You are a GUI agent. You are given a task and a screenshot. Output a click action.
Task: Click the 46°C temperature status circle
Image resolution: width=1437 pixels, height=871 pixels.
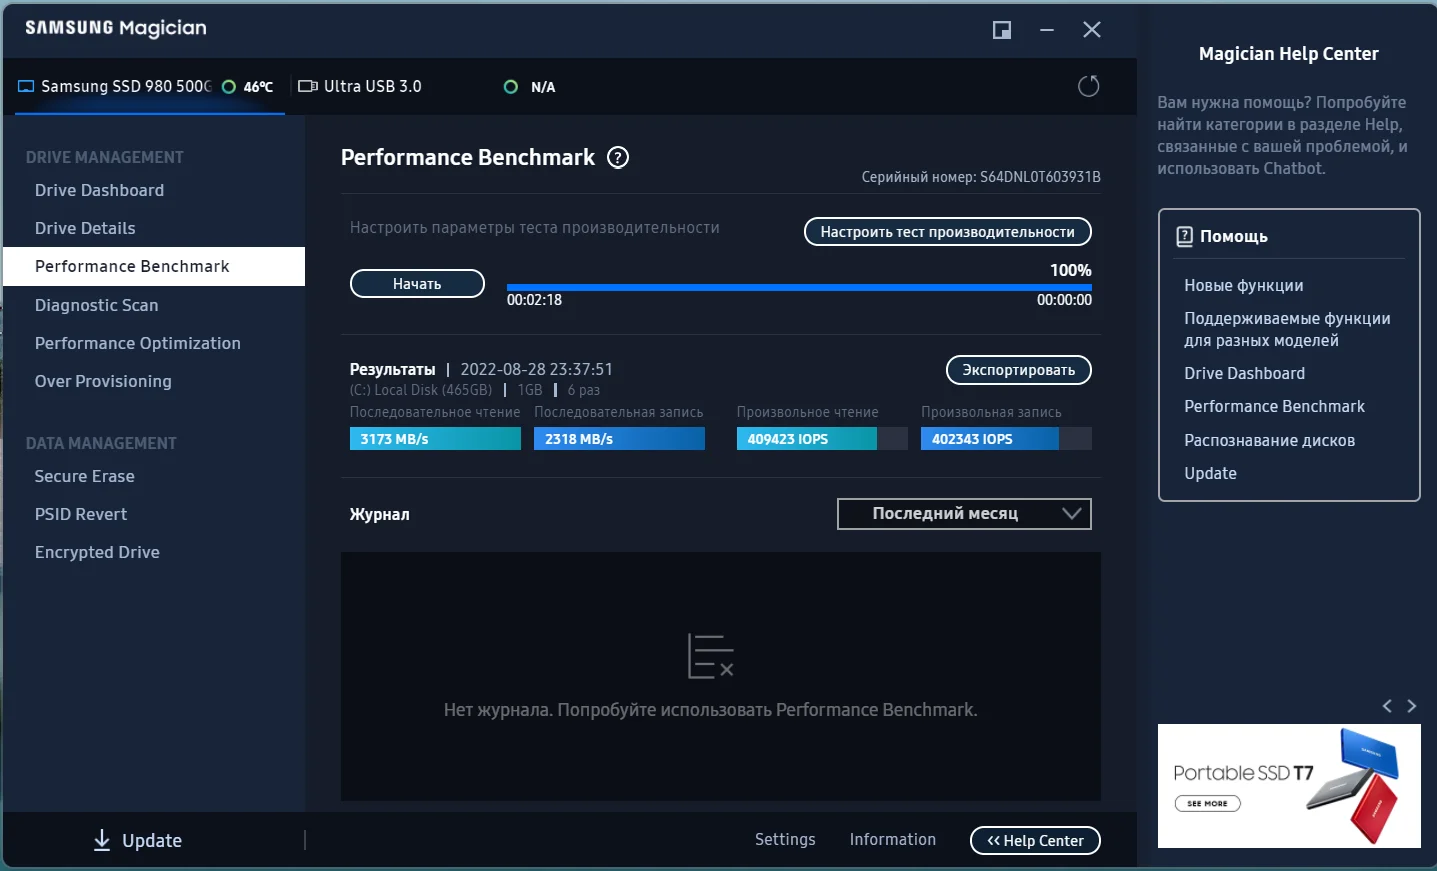(x=229, y=87)
